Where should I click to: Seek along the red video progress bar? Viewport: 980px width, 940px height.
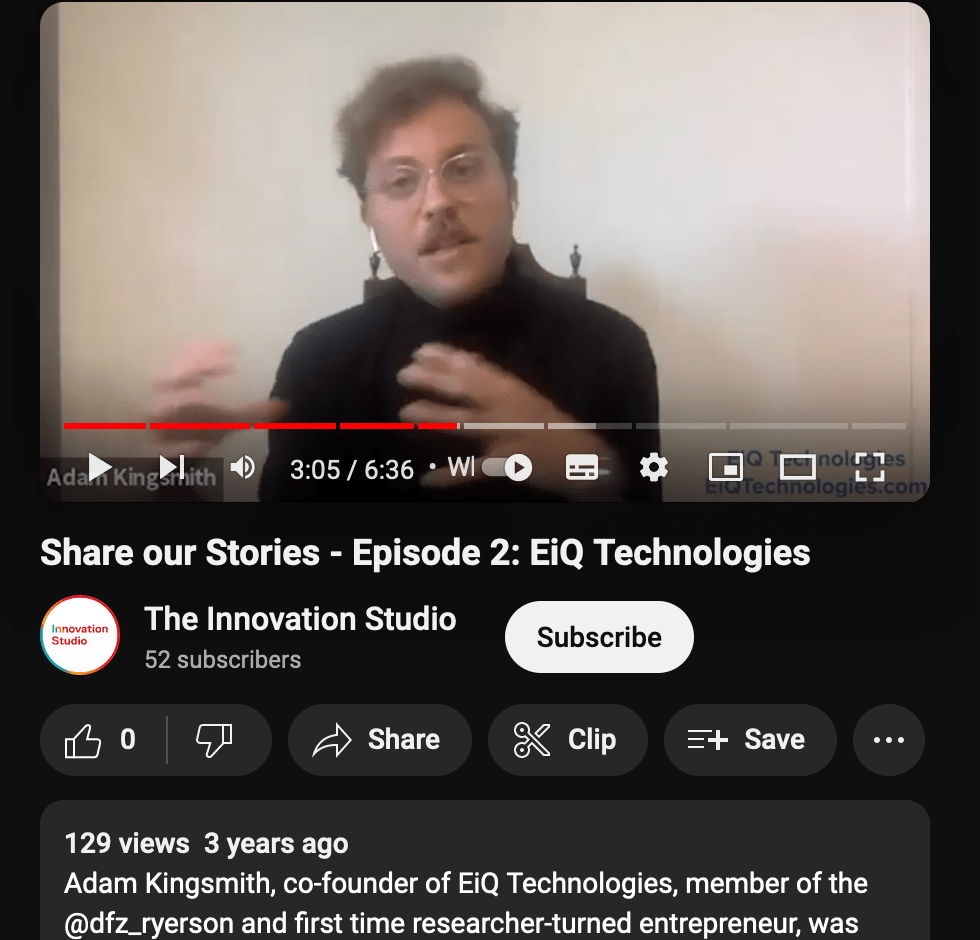(x=484, y=426)
